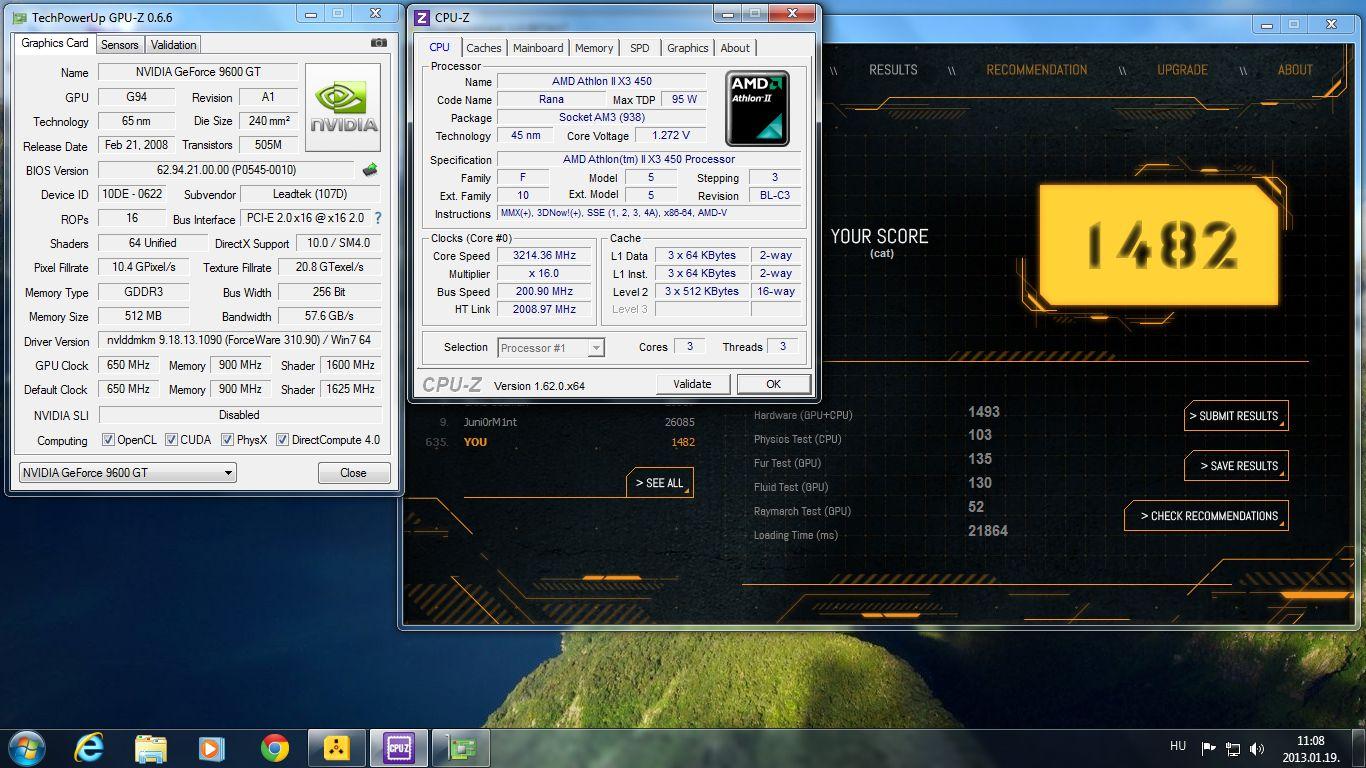This screenshot has width=1366, height=768.
Task: Click the Bus Interface question mark help icon
Action: coord(377,218)
